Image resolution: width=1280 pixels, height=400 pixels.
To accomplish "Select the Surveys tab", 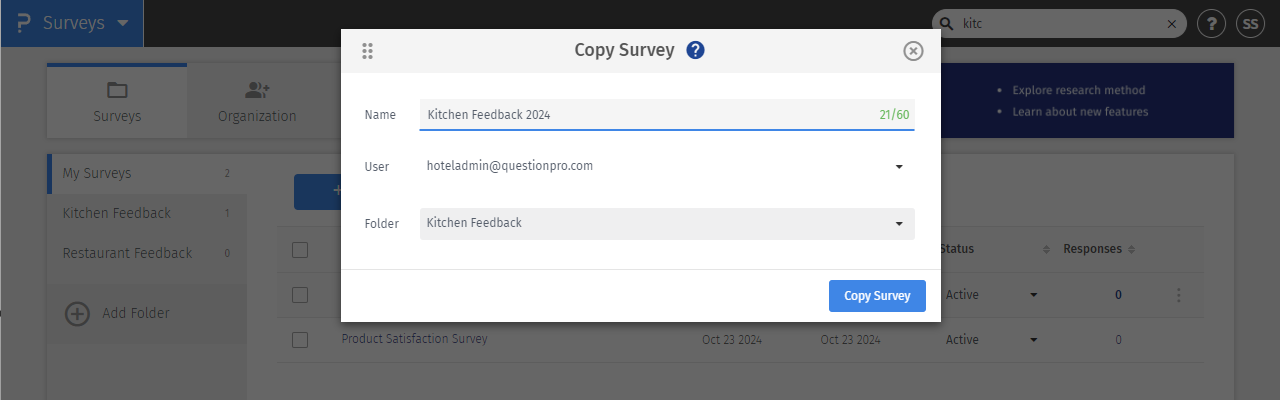I will tap(117, 102).
